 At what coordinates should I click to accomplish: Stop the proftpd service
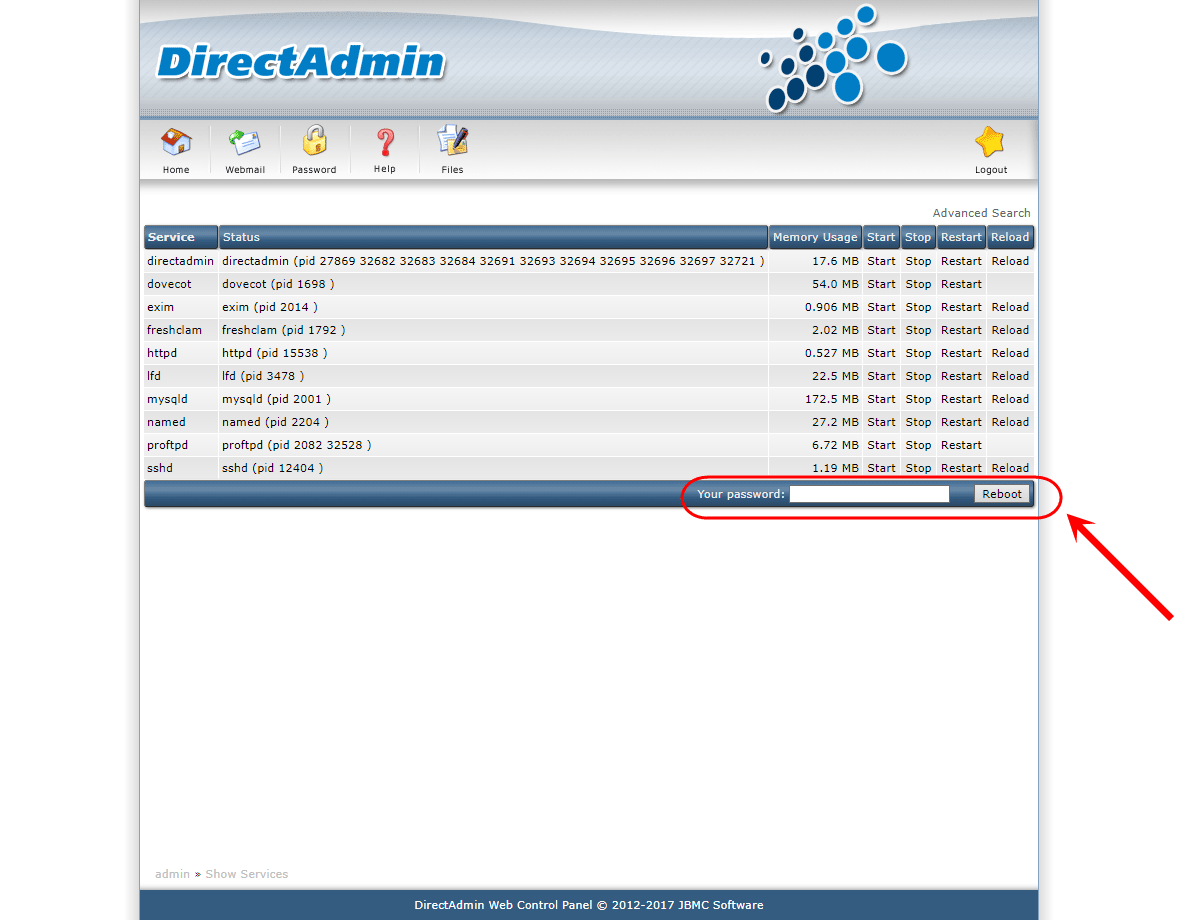coord(918,445)
